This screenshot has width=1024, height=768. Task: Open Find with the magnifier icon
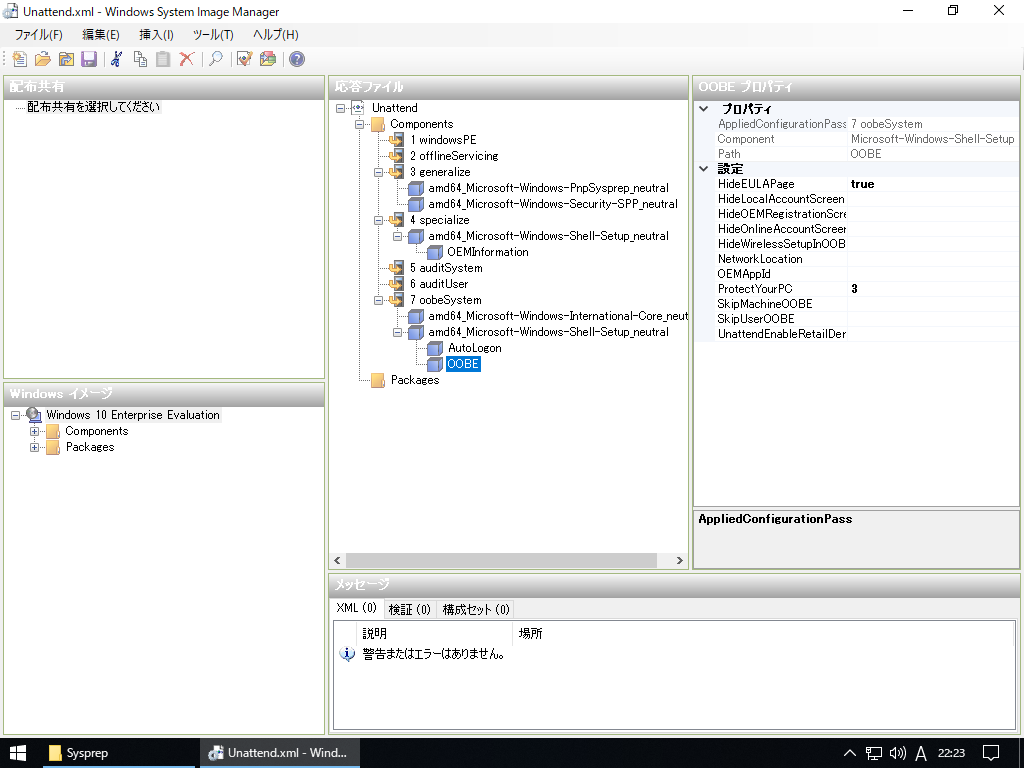pyautogui.click(x=216, y=59)
